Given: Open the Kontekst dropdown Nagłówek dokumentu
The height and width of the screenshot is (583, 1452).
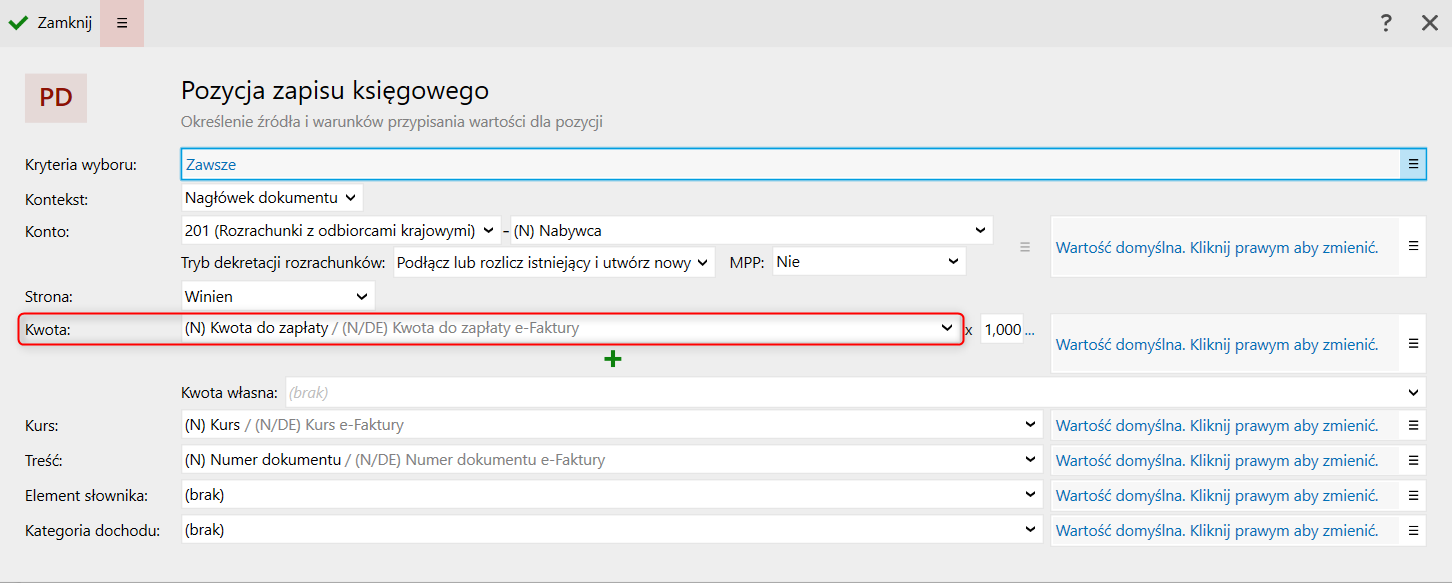Looking at the screenshot, I should [x=271, y=197].
